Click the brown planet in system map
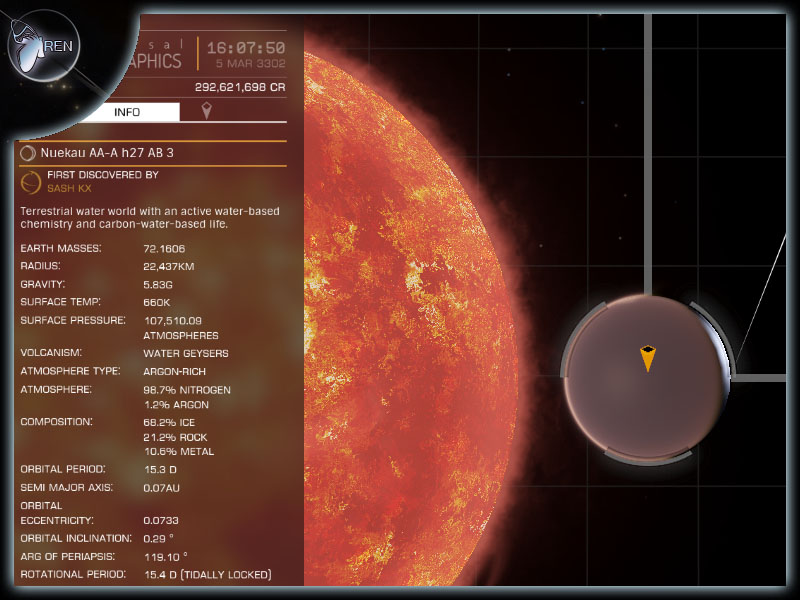 [x=647, y=379]
